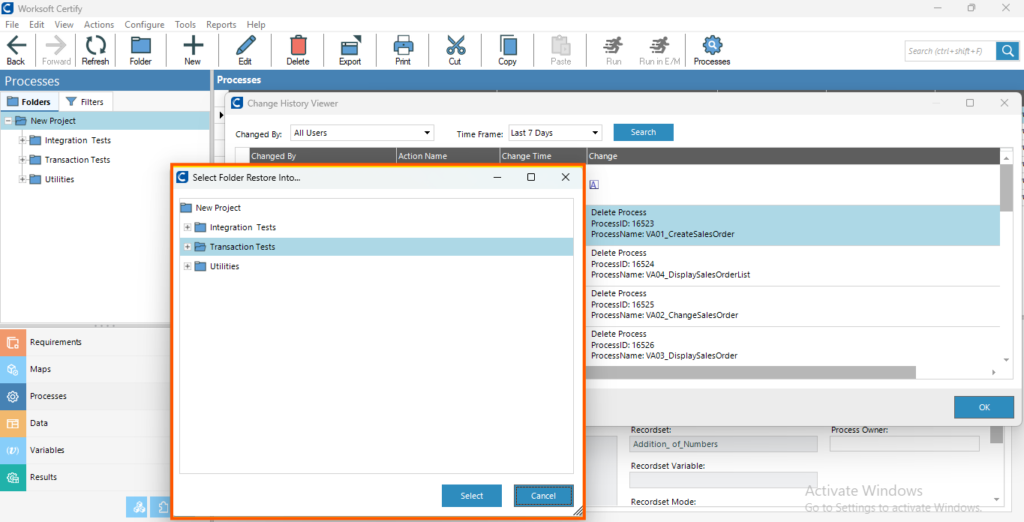Click the Recordset field
Screen dimensions: 1024x522
(724, 444)
